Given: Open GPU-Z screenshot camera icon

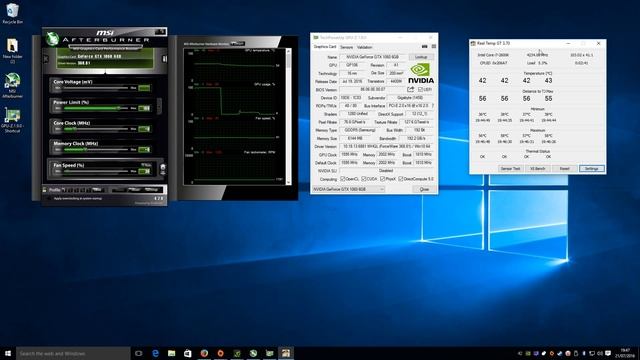Looking at the screenshot, I should (424, 47).
